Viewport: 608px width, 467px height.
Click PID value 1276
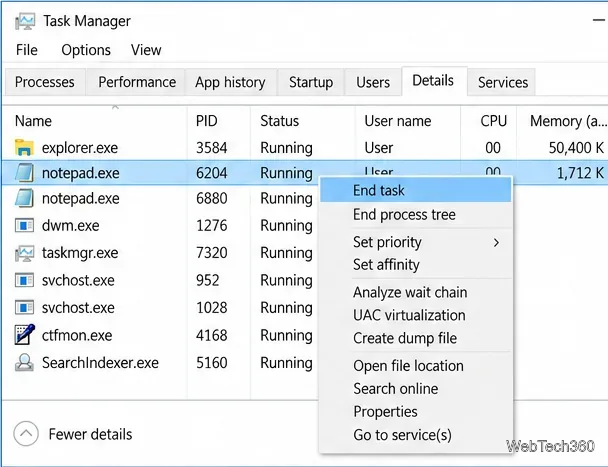click(212, 225)
